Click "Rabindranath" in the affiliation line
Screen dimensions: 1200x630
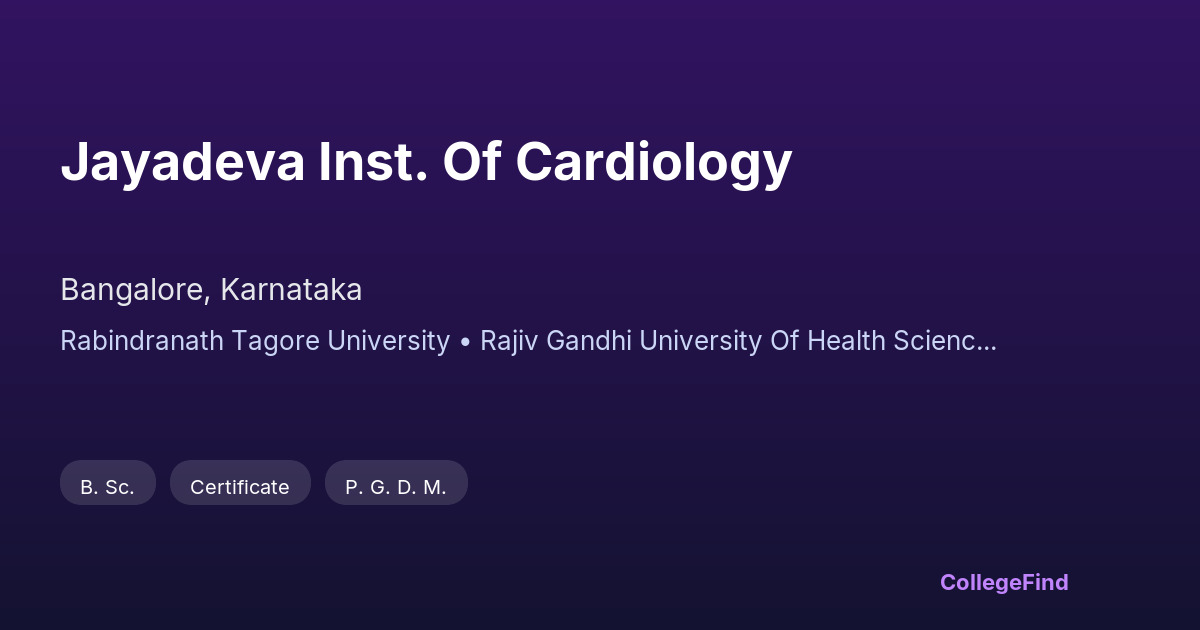click(x=142, y=341)
